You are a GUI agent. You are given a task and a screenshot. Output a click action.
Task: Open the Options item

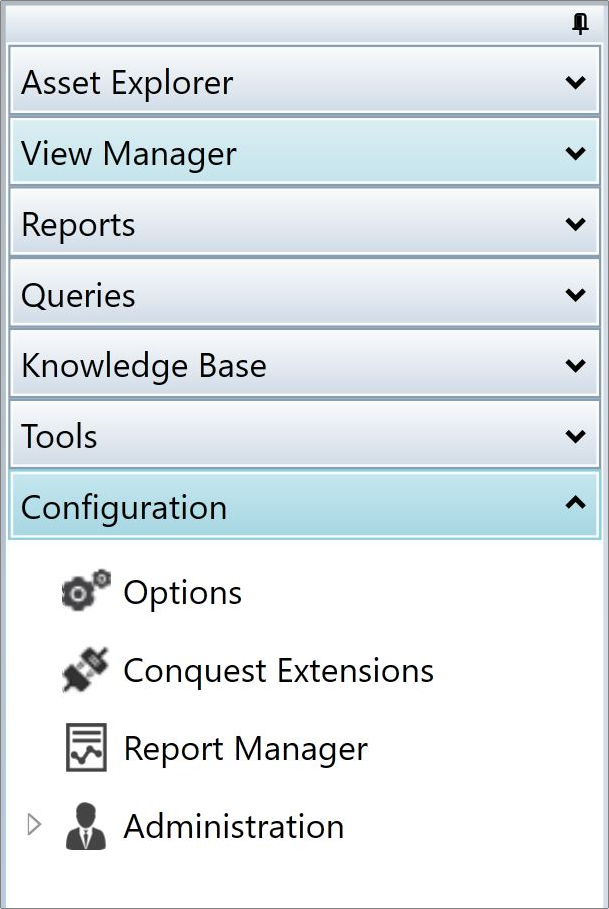pos(183,592)
